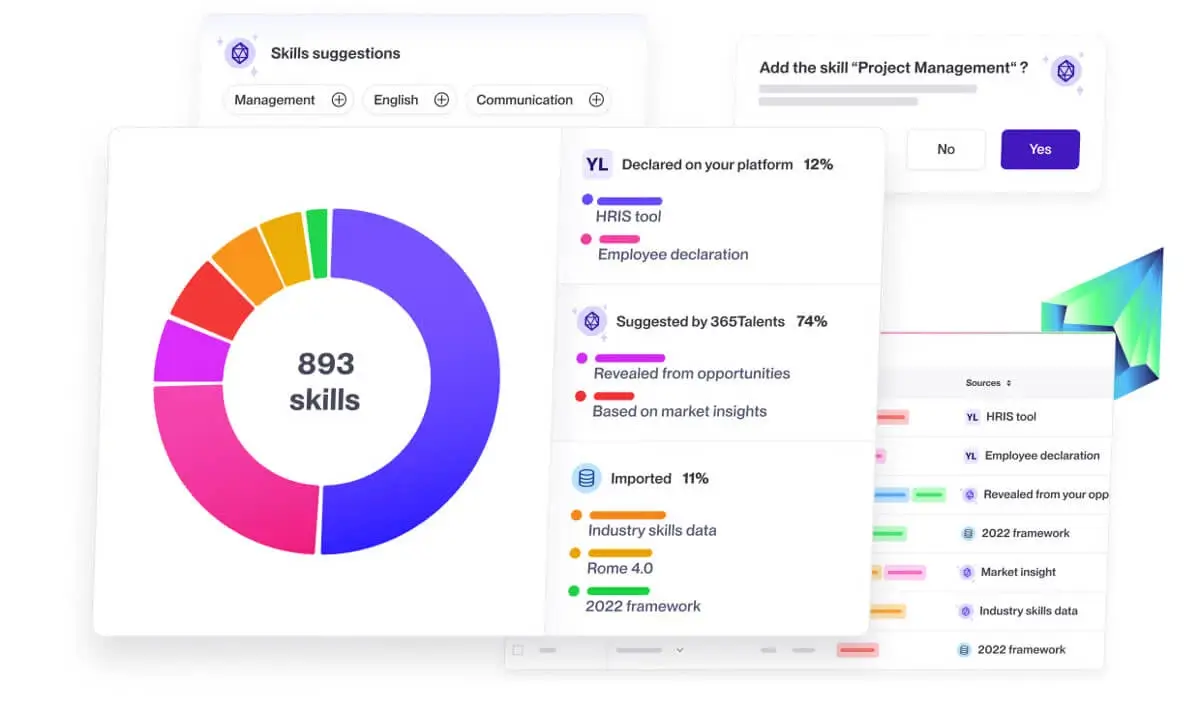
Task: Sort the table by the Sources column
Action: point(986,382)
